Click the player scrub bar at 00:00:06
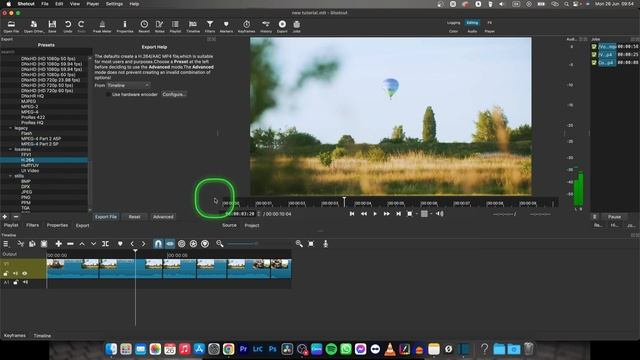This screenshot has width=640, height=360. click(x=429, y=203)
